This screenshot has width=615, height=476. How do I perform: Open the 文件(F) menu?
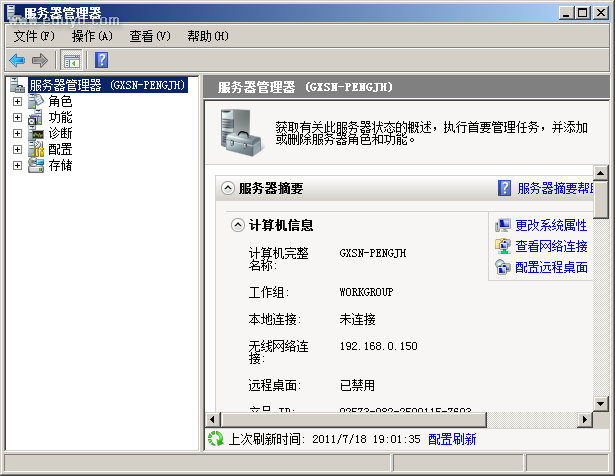pyautogui.click(x=34, y=36)
